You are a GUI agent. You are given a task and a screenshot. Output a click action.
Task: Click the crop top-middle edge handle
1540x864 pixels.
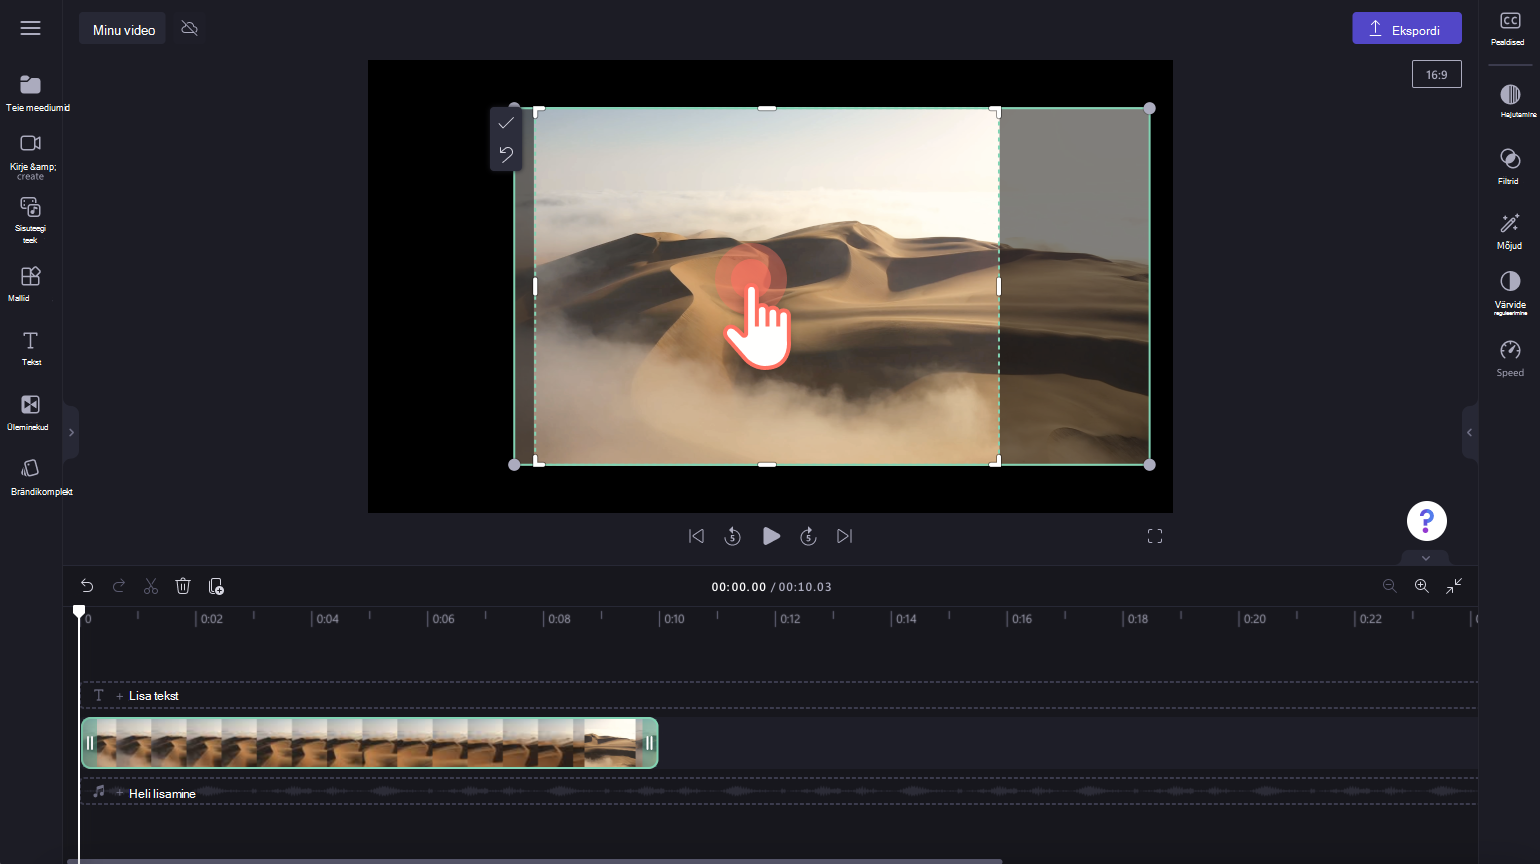pyautogui.click(x=767, y=108)
